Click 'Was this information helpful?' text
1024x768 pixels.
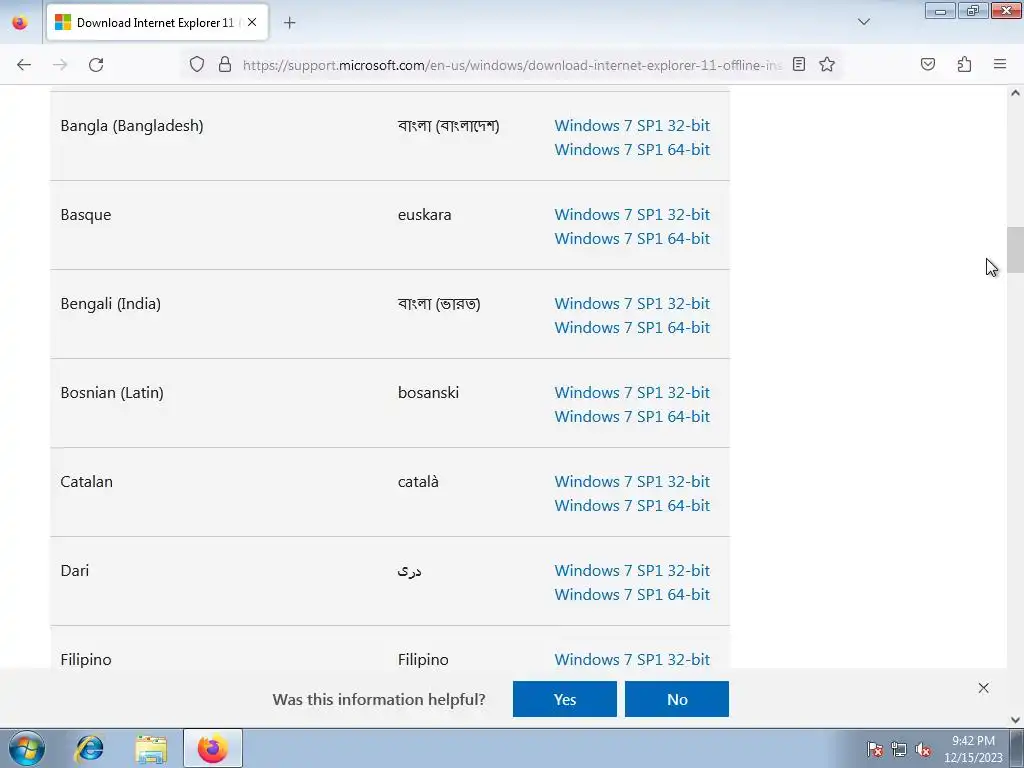(x=379, y=699)
